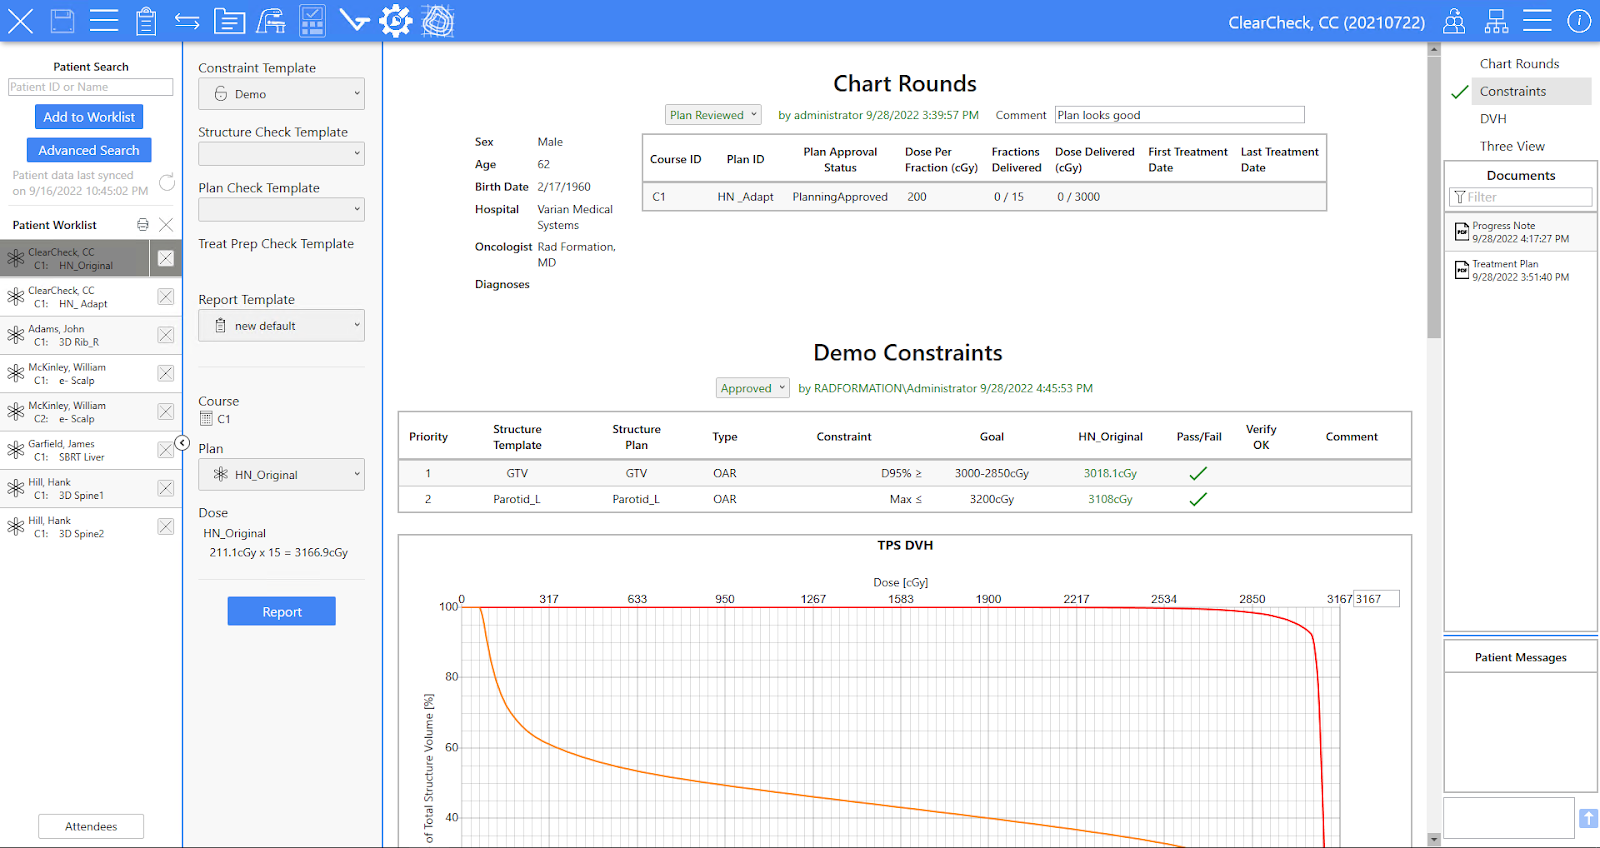Click the Comment field with Plan looks good
Screen dimensions: 1600x848
pyautogui.click(x=1180, y=115)
